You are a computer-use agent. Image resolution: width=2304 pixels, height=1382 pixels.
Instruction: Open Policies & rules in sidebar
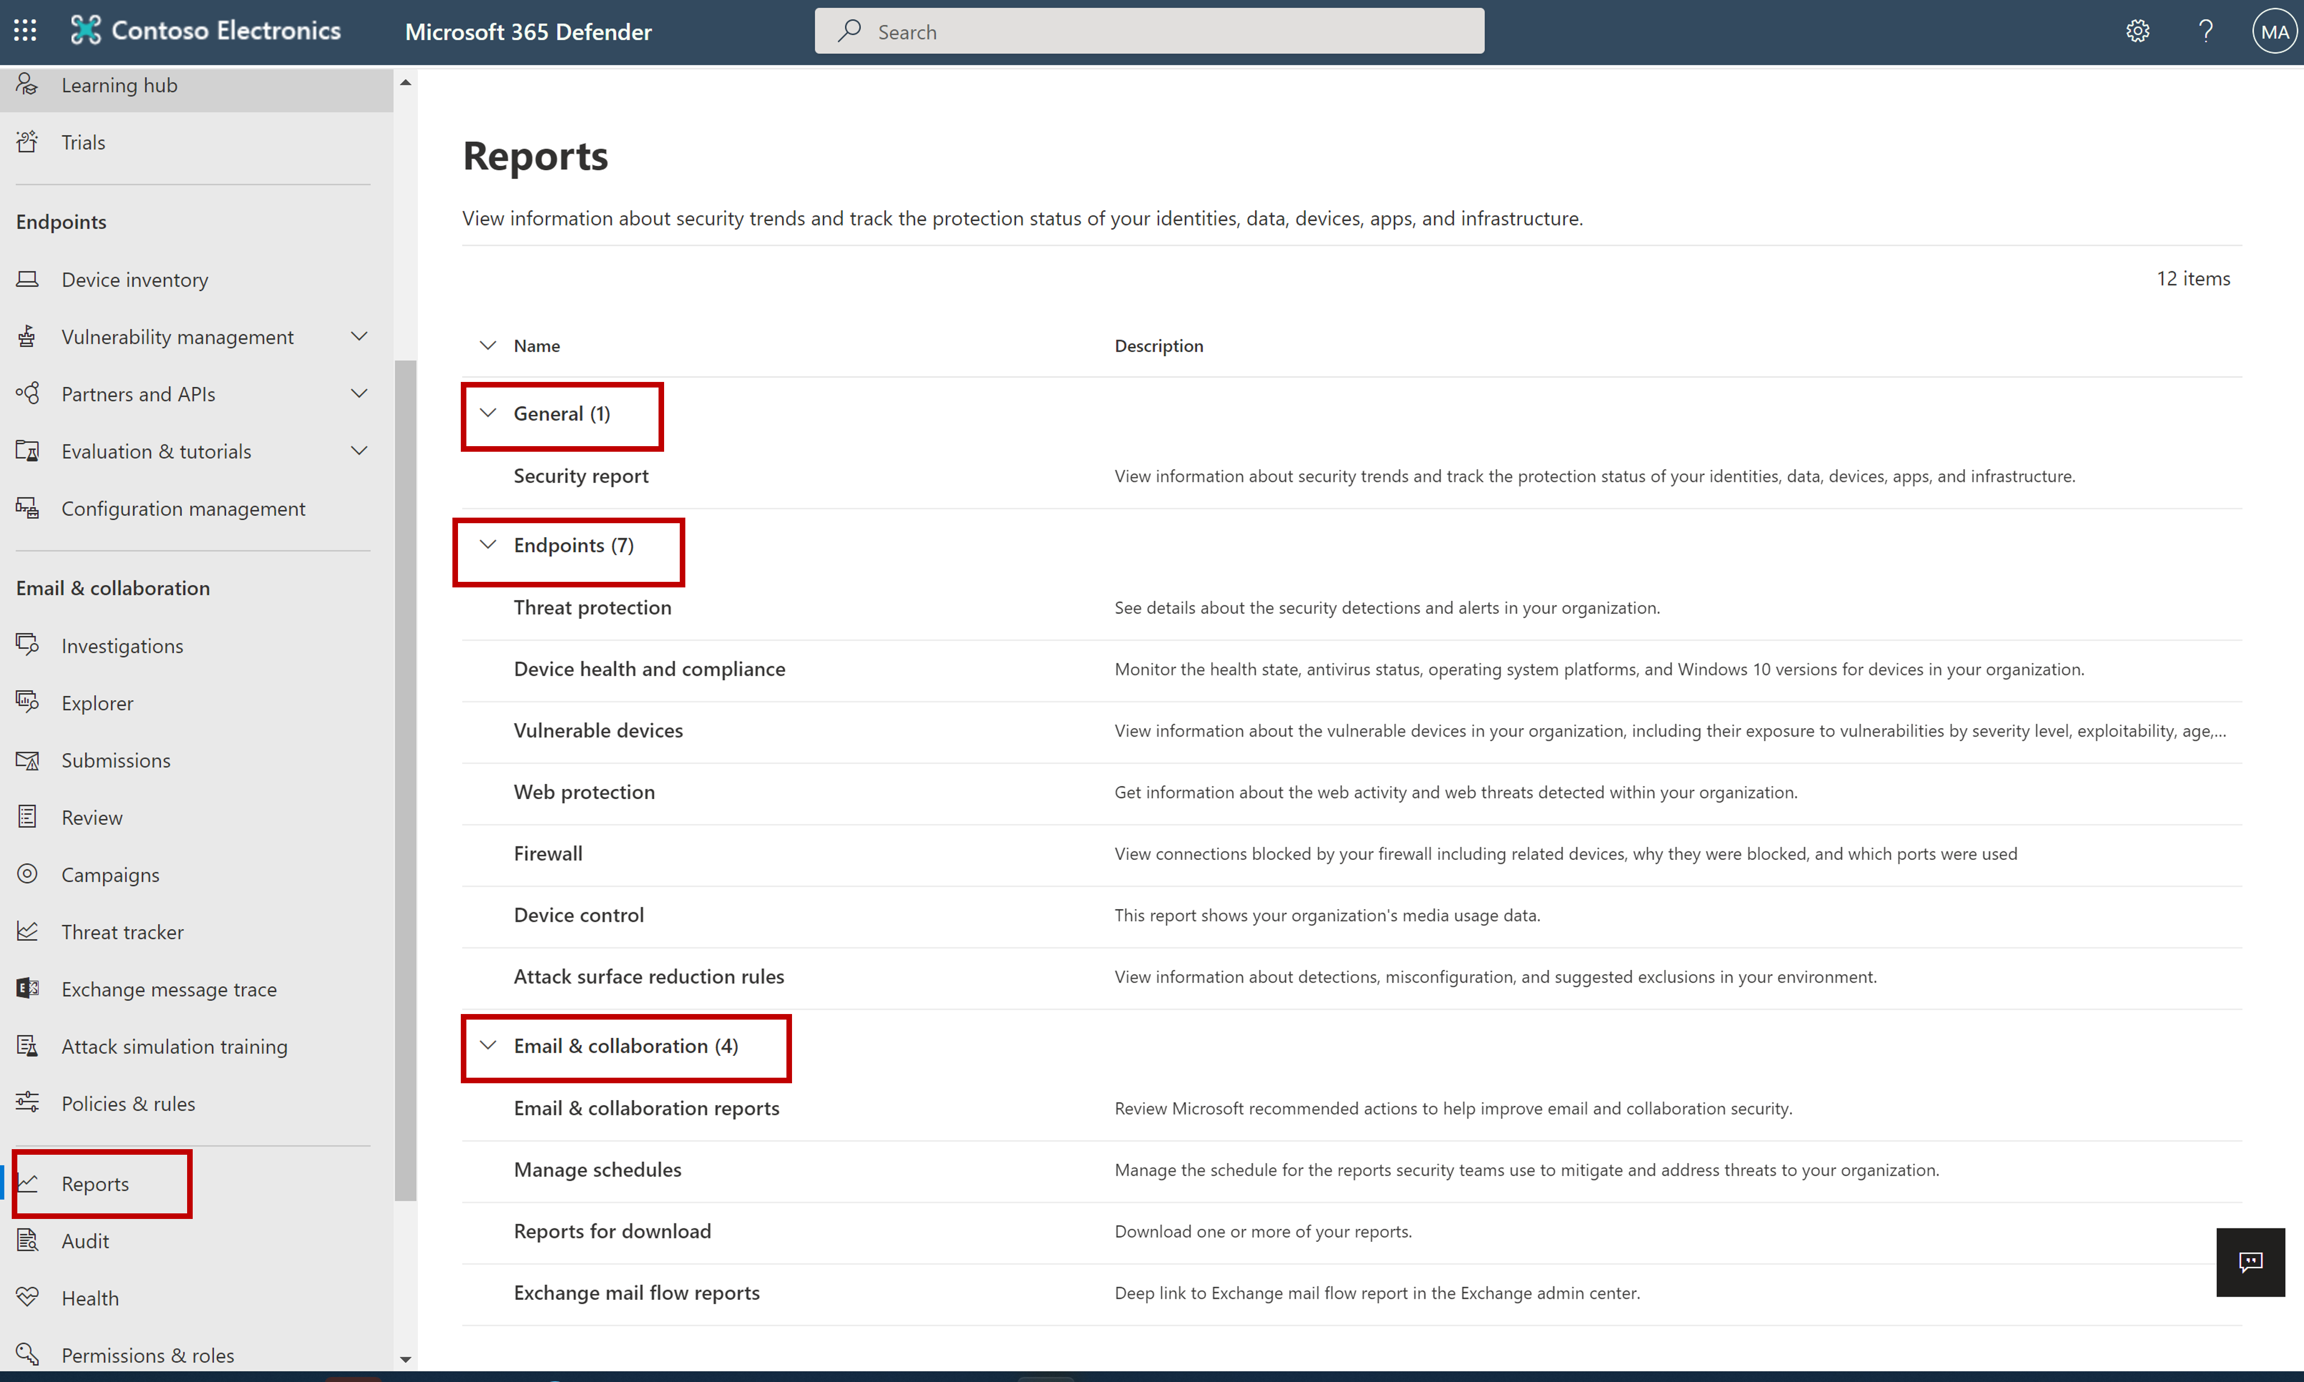128,1103
